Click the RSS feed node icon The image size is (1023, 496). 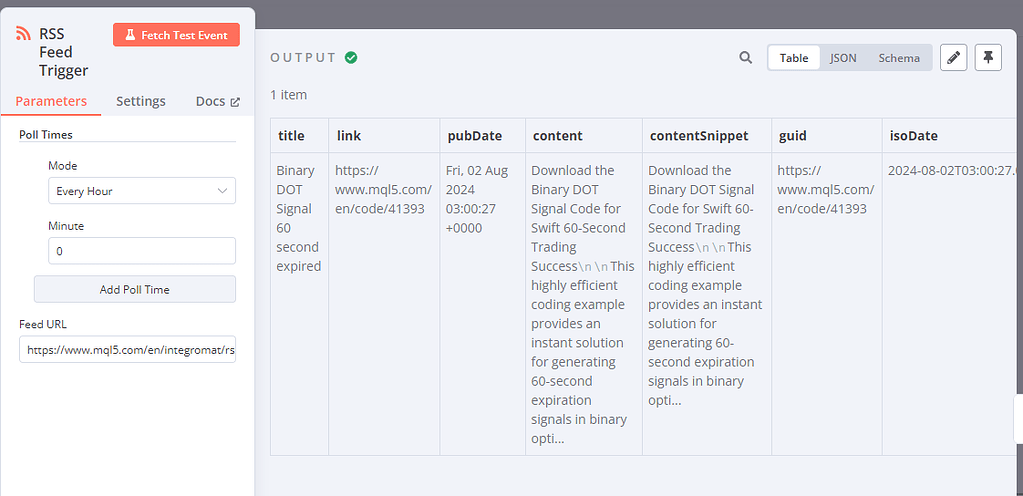(x=23, y=34)
